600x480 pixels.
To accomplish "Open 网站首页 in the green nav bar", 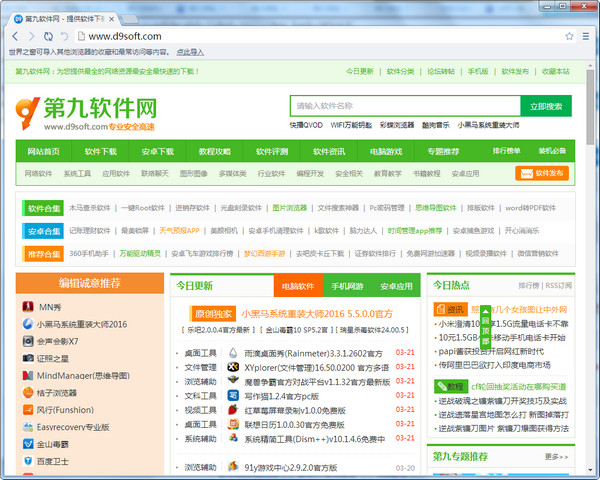I will click(x=44, y=151).
